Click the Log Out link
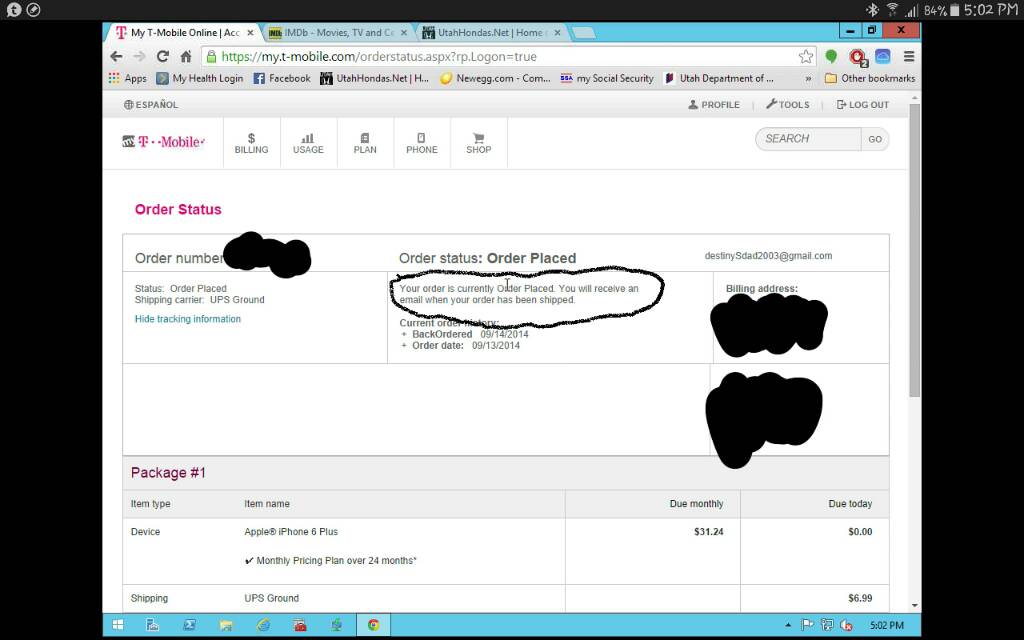 863,104
